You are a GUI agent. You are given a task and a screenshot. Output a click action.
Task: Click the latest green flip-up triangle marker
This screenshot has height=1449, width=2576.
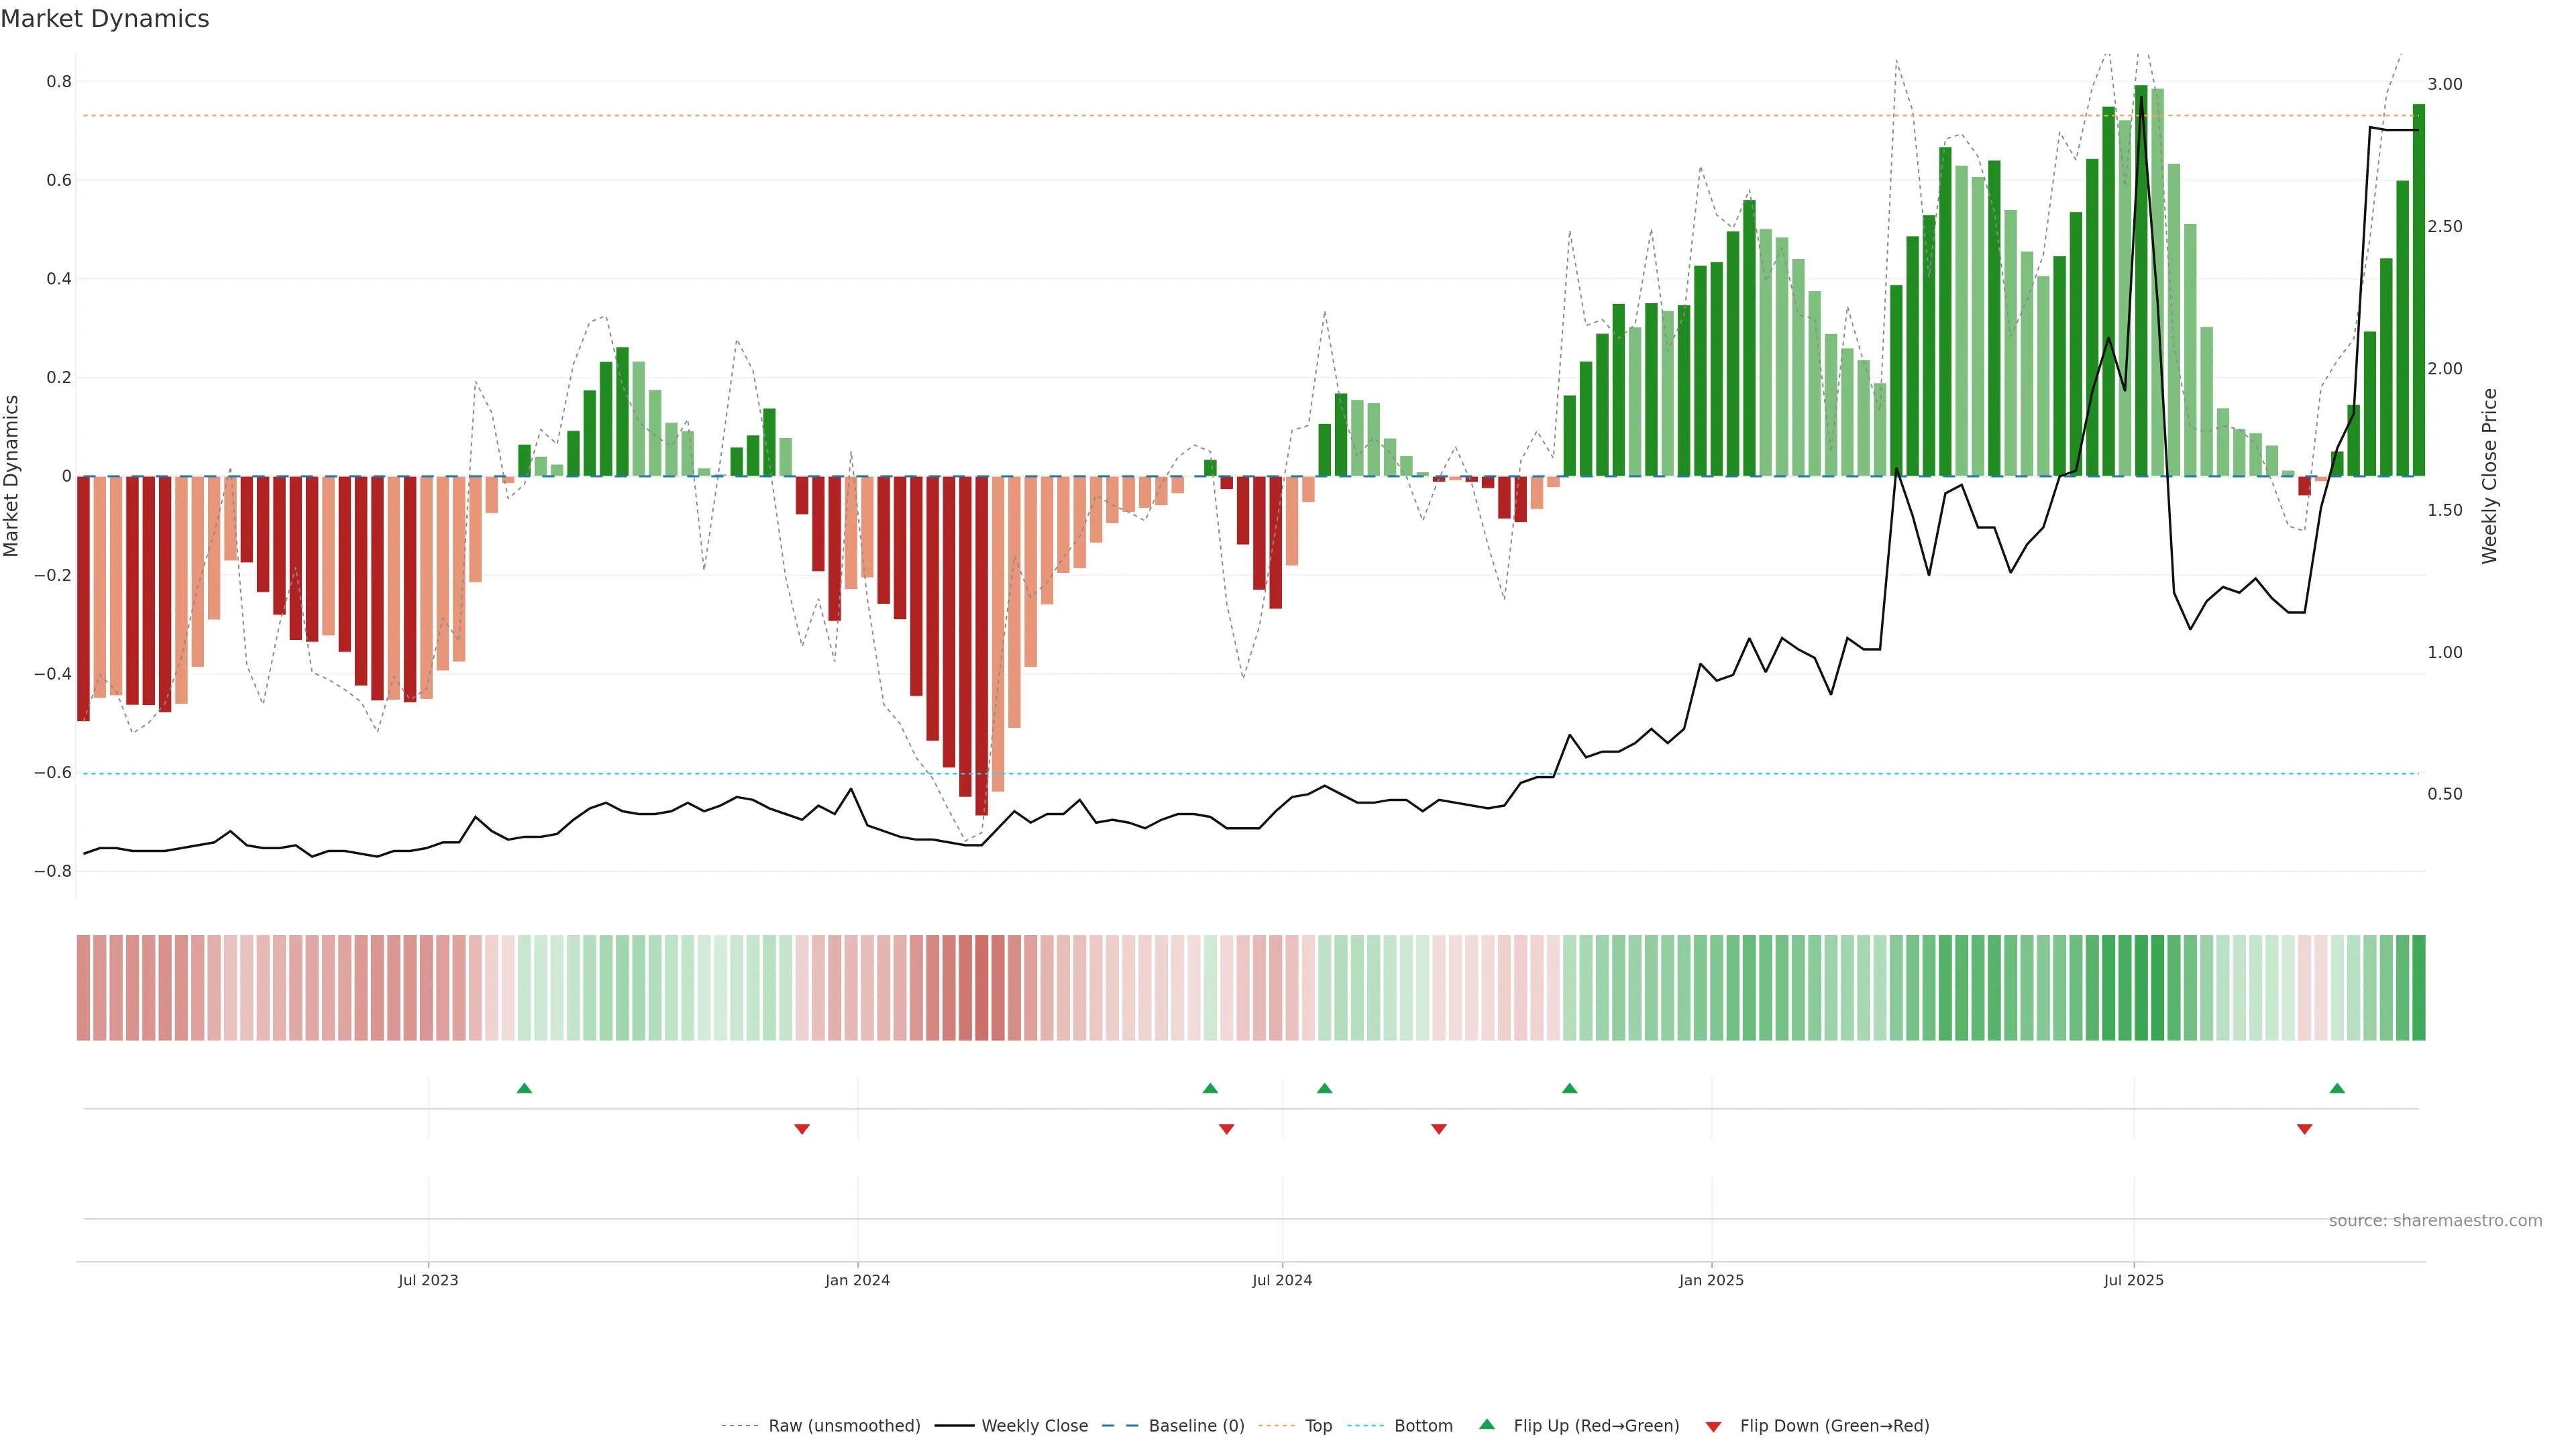[2337, 1088]
